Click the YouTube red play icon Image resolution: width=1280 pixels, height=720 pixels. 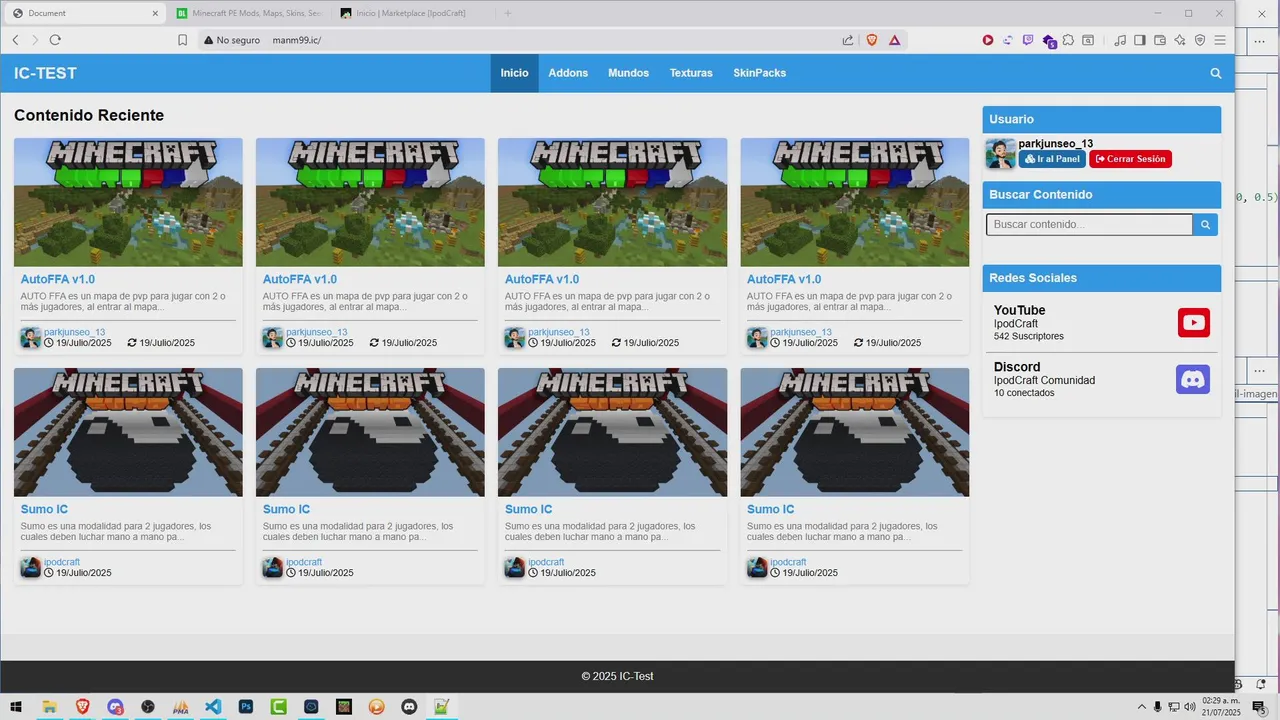tap(1194, 322)
